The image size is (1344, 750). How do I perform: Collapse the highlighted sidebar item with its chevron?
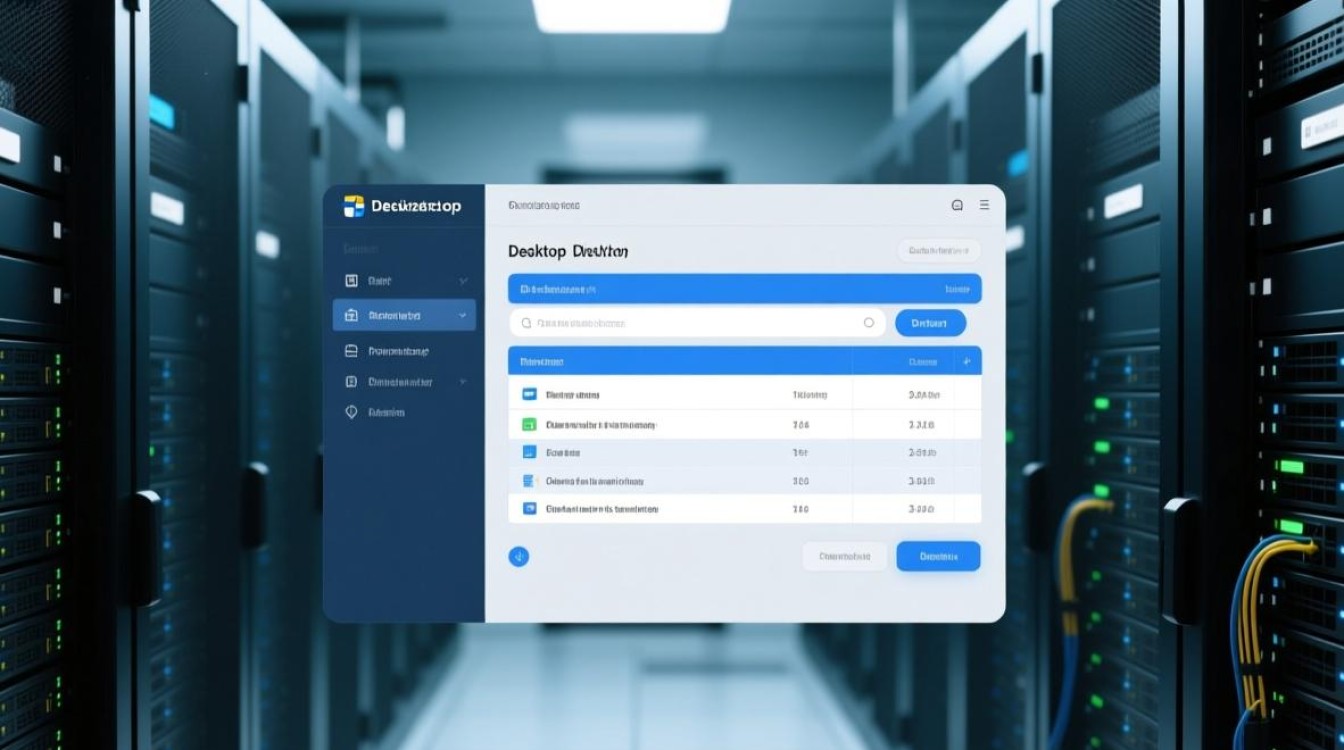(462, 315)
